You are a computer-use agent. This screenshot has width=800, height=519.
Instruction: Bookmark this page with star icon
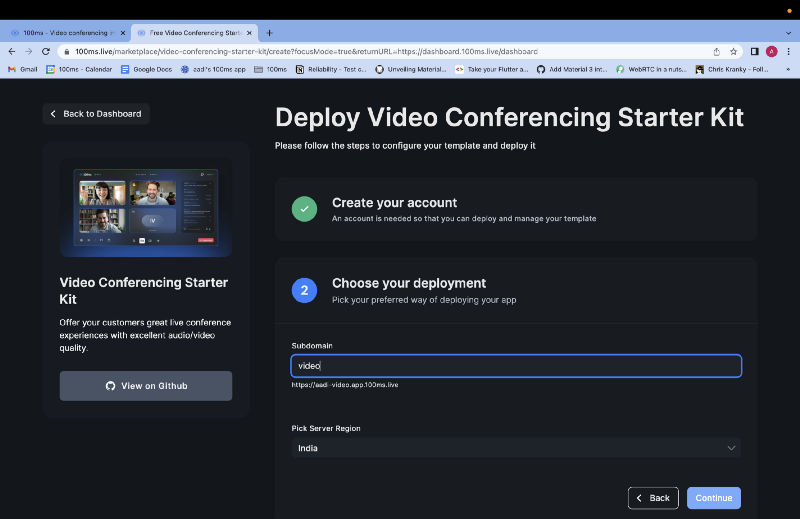click(x=733, y=52)
